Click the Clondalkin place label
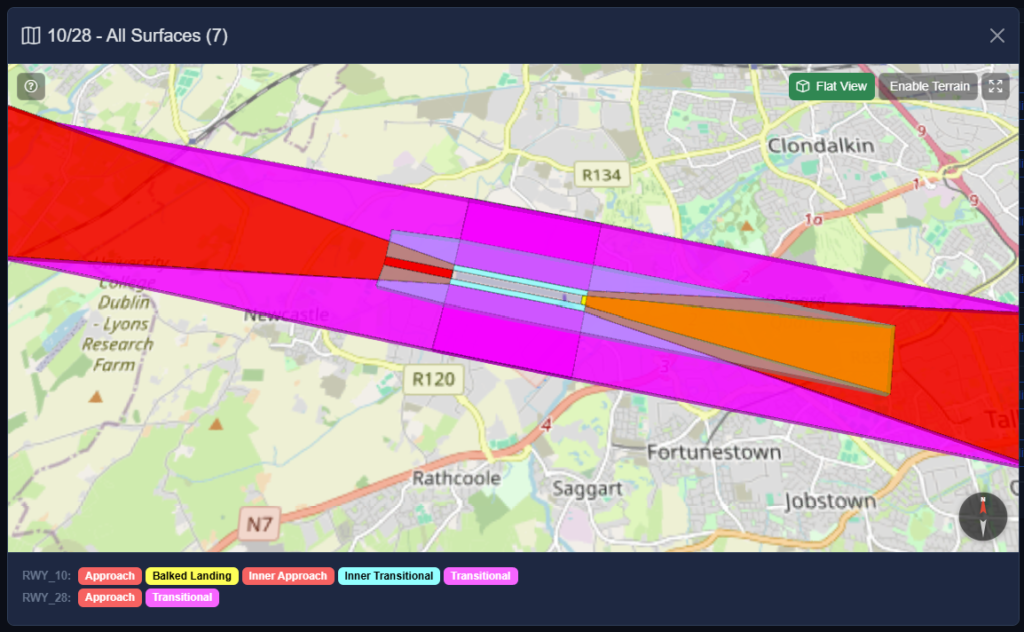 click(x=821, y=146)
